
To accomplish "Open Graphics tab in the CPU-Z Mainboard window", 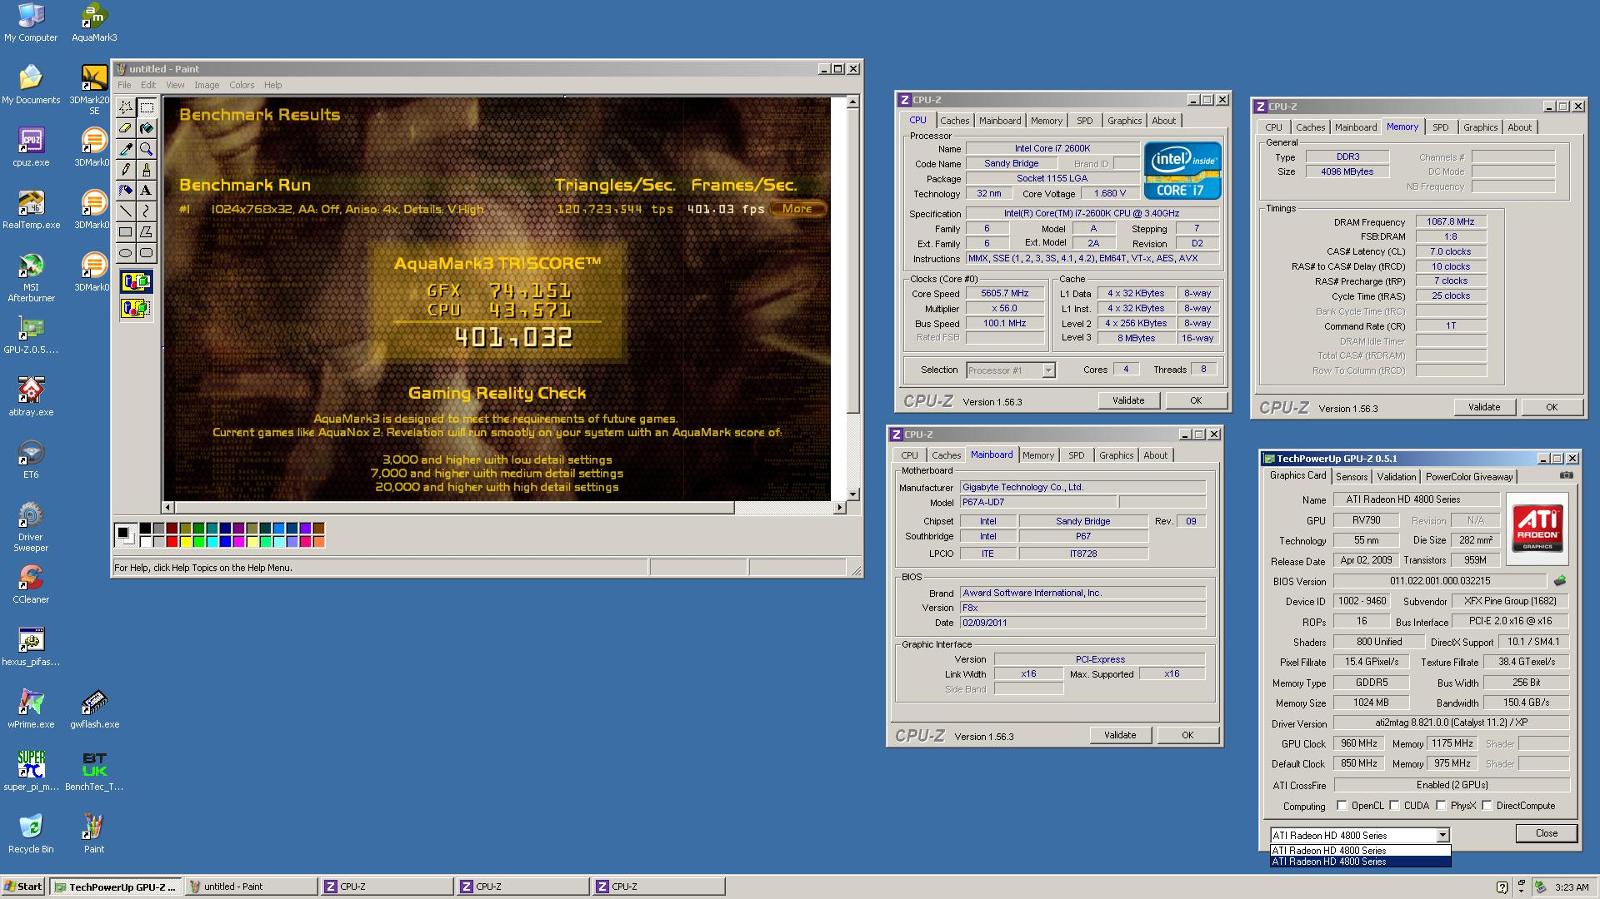I will 1116,456.
